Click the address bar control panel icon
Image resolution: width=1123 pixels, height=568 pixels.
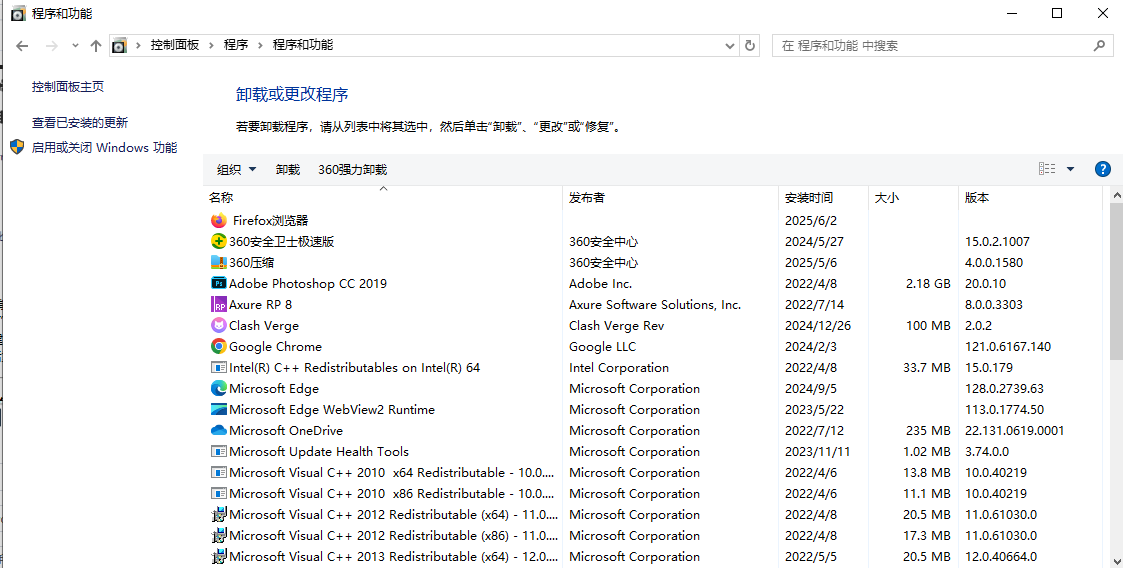[x=120, y=46]
